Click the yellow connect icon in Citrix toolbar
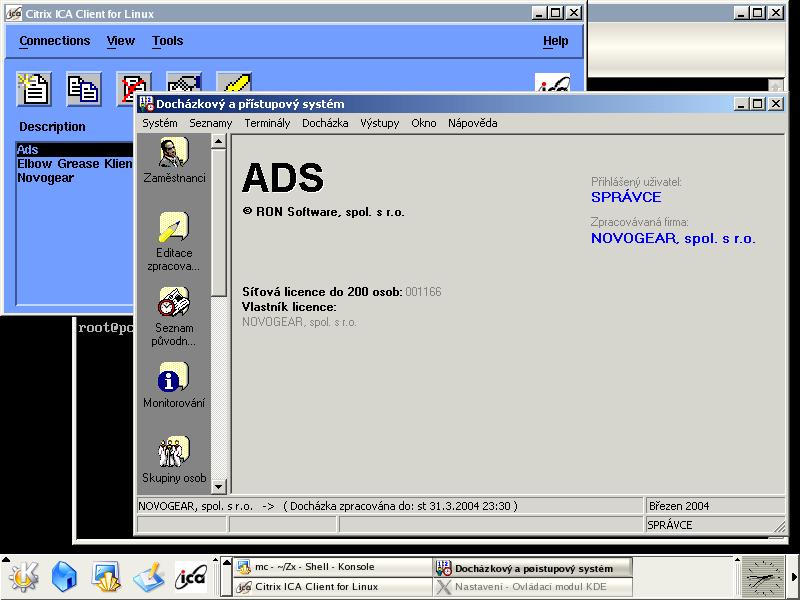 tap(234, 83)
